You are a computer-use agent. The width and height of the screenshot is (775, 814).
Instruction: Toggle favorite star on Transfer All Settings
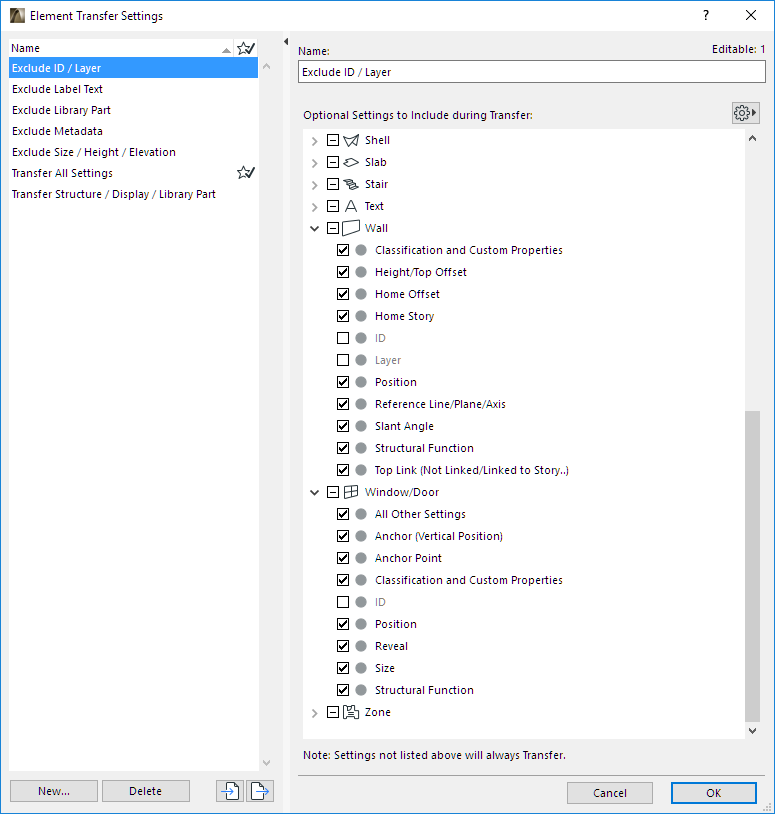pyautogui.click(x=246, y=172)
